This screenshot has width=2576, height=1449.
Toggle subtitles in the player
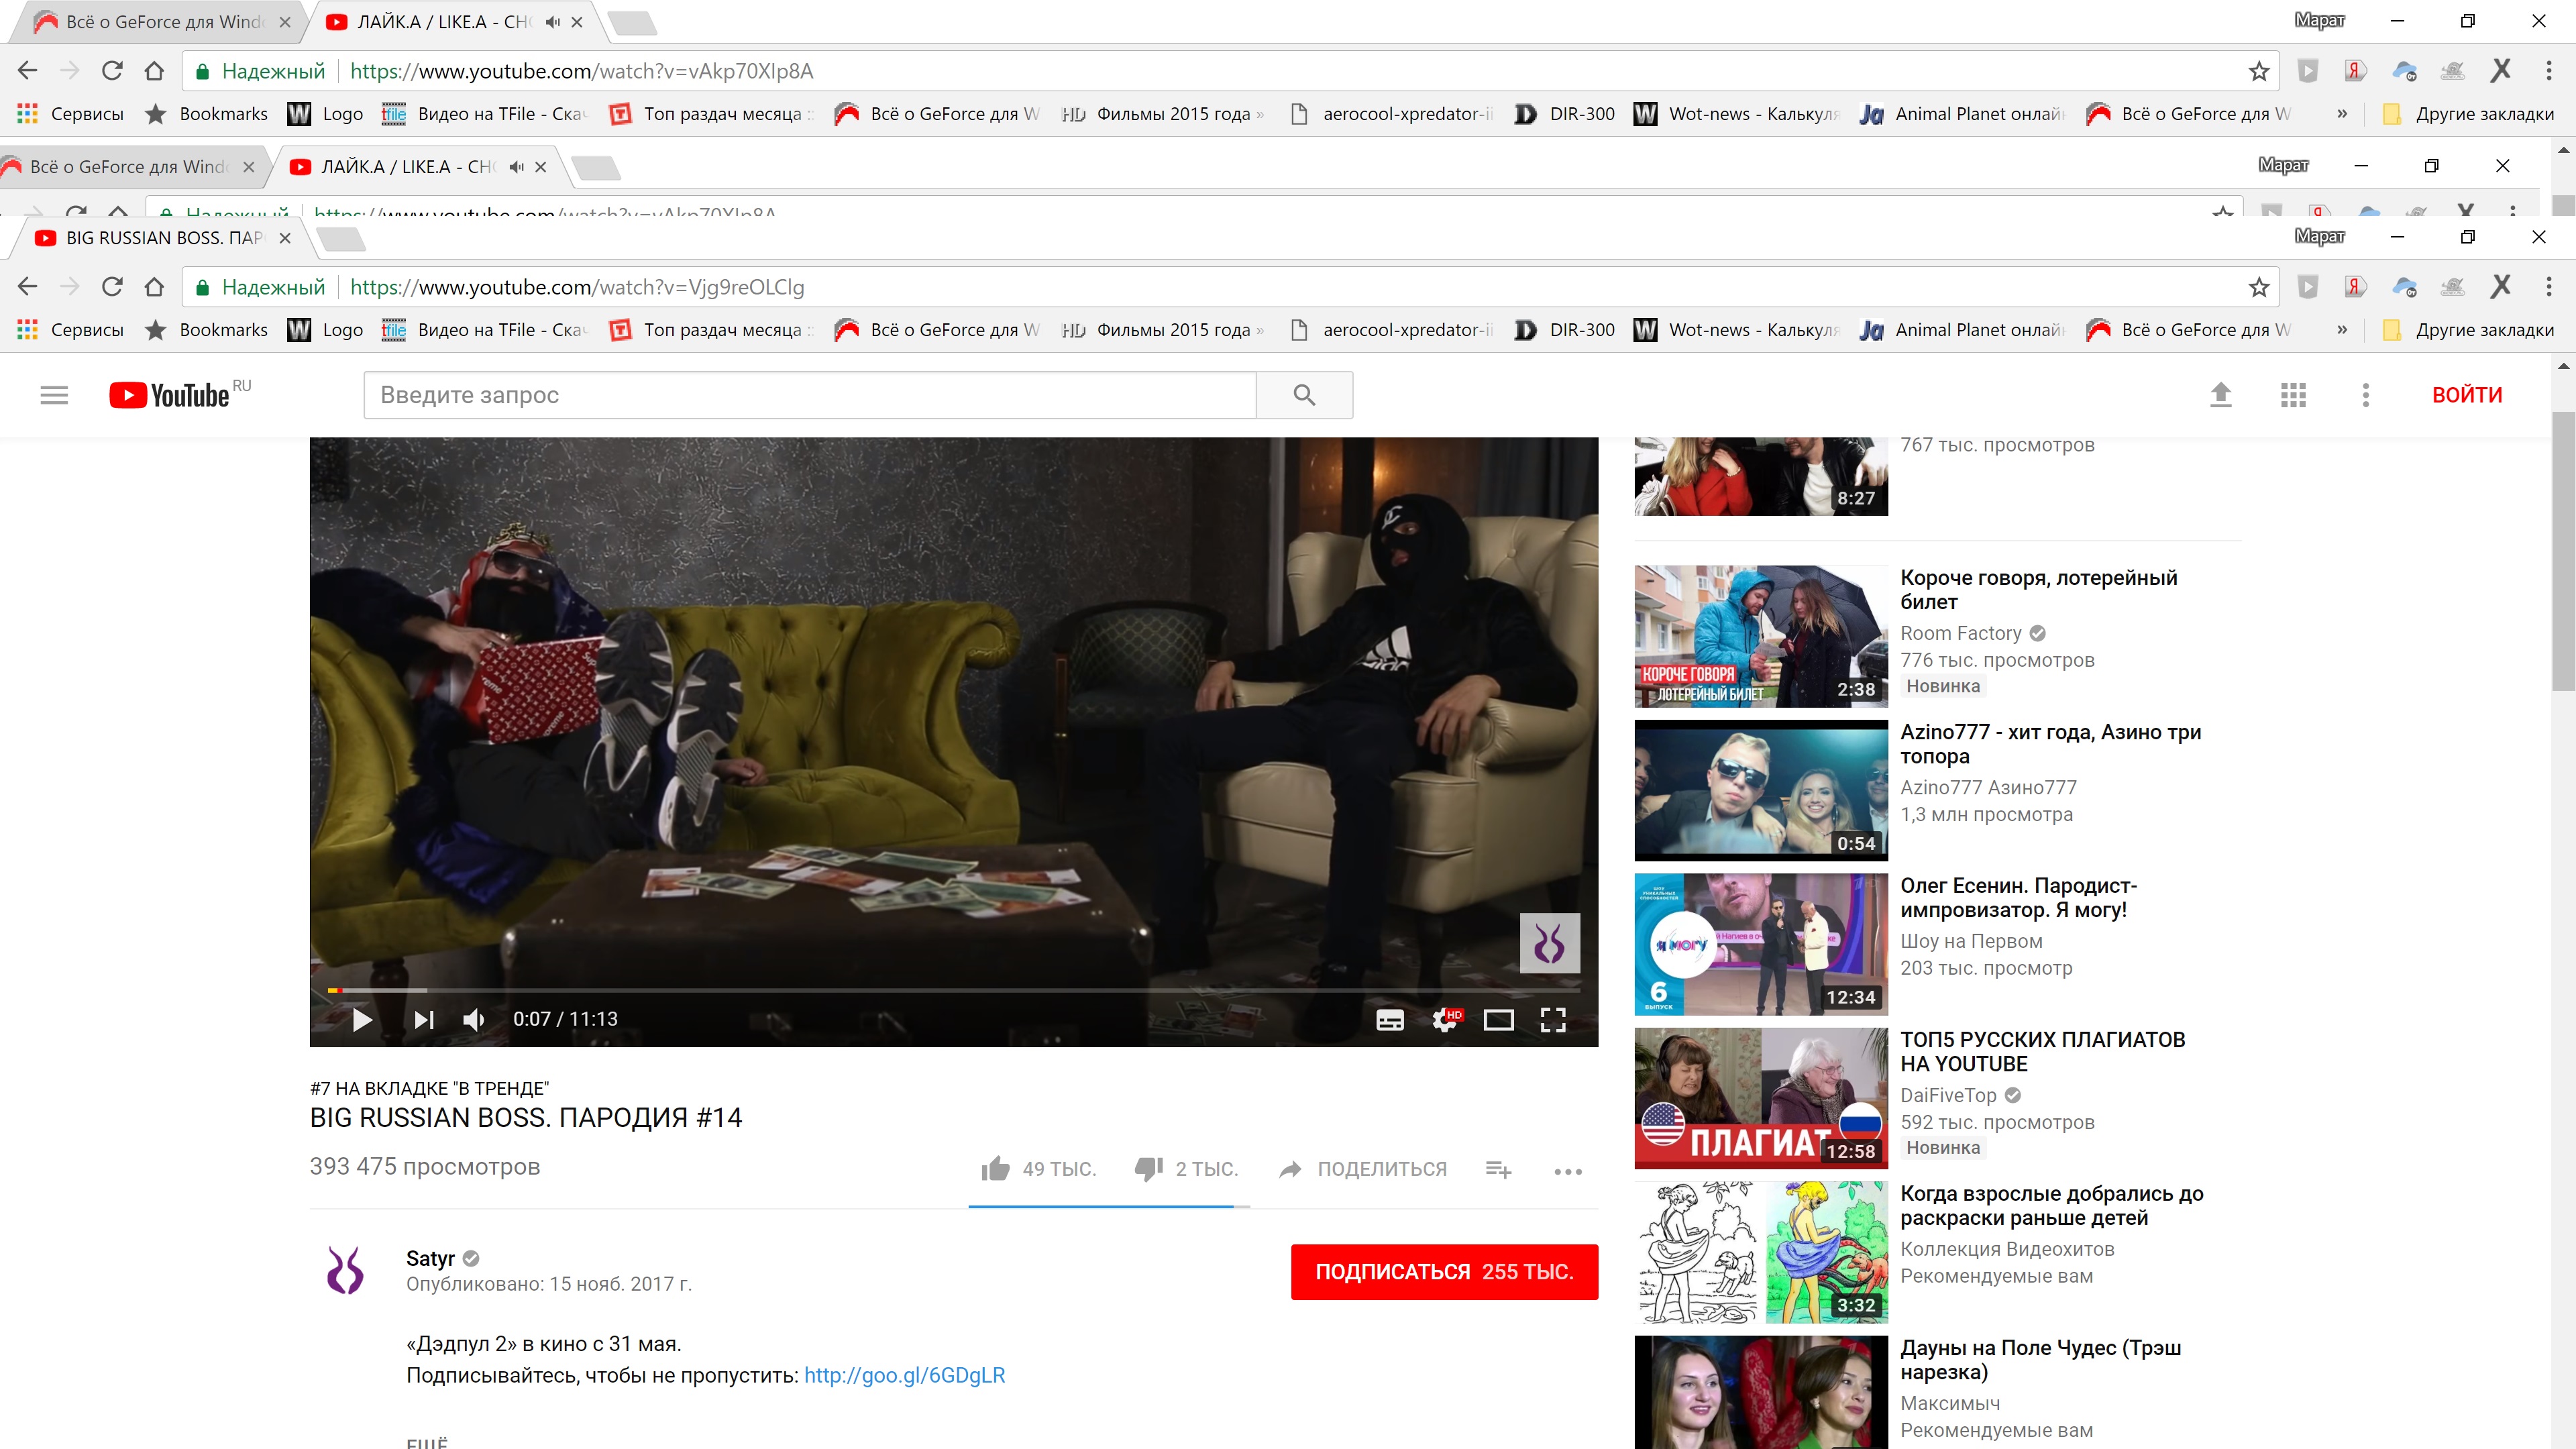1390,1019
